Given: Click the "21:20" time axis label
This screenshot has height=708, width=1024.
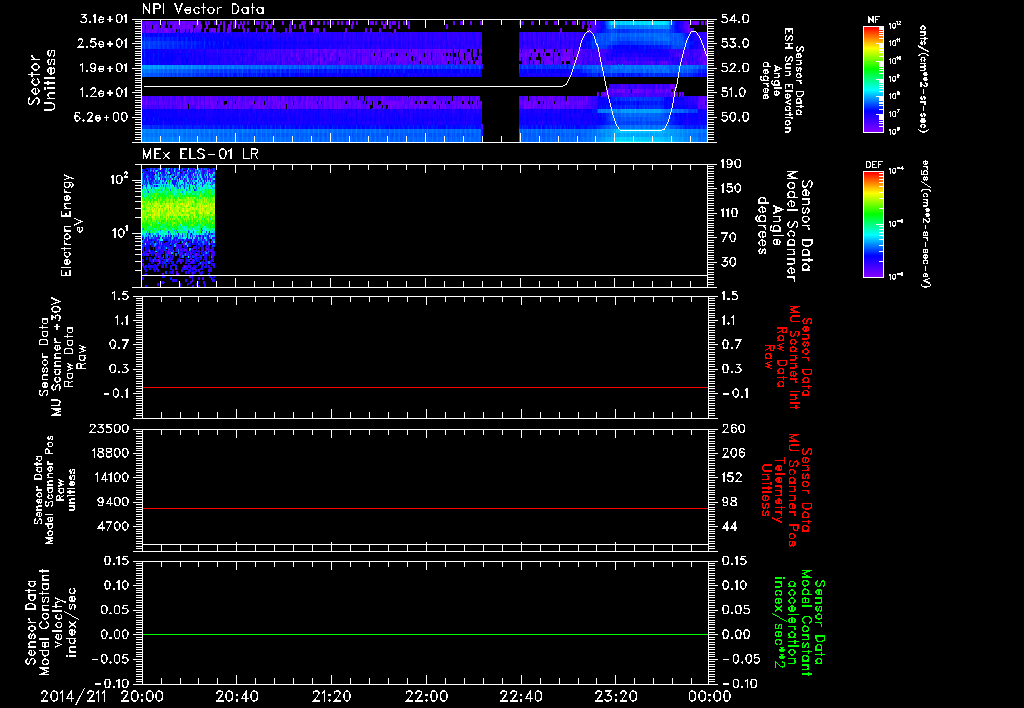Looking at the screenshot, I should tap(331, 696).
